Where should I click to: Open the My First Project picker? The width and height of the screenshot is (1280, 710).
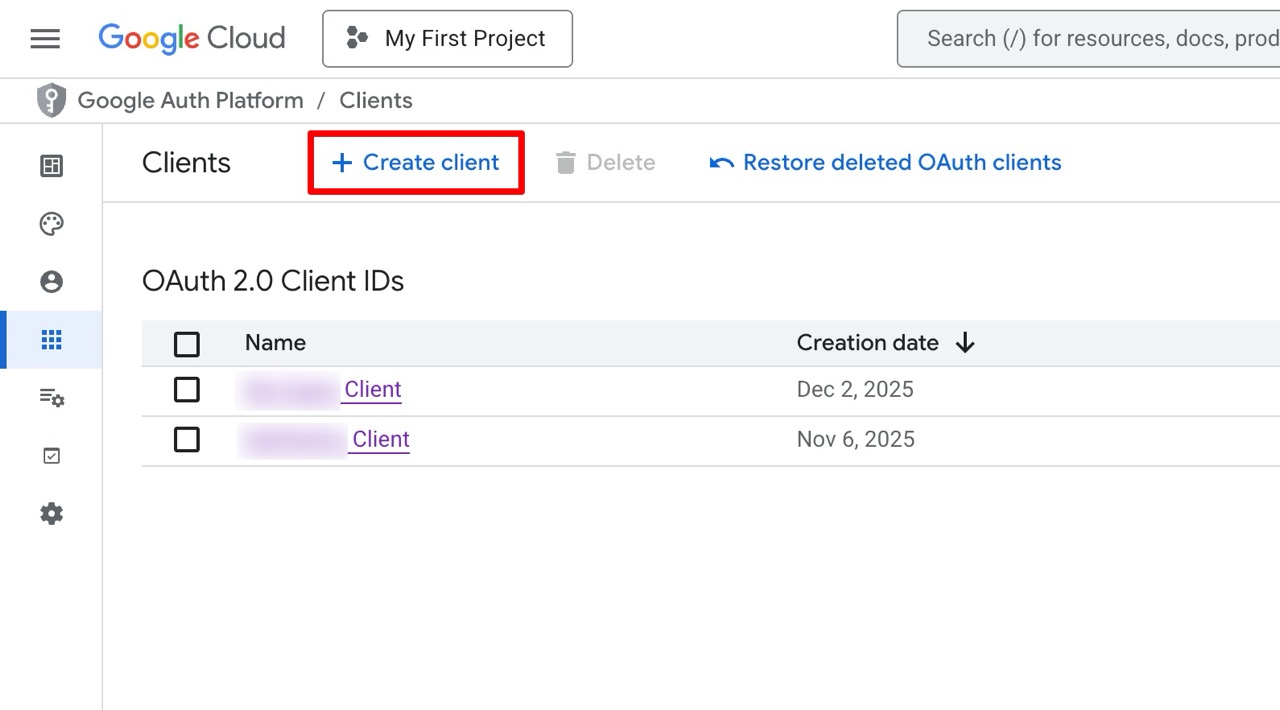pyautogui.click(x=447, y=39)
